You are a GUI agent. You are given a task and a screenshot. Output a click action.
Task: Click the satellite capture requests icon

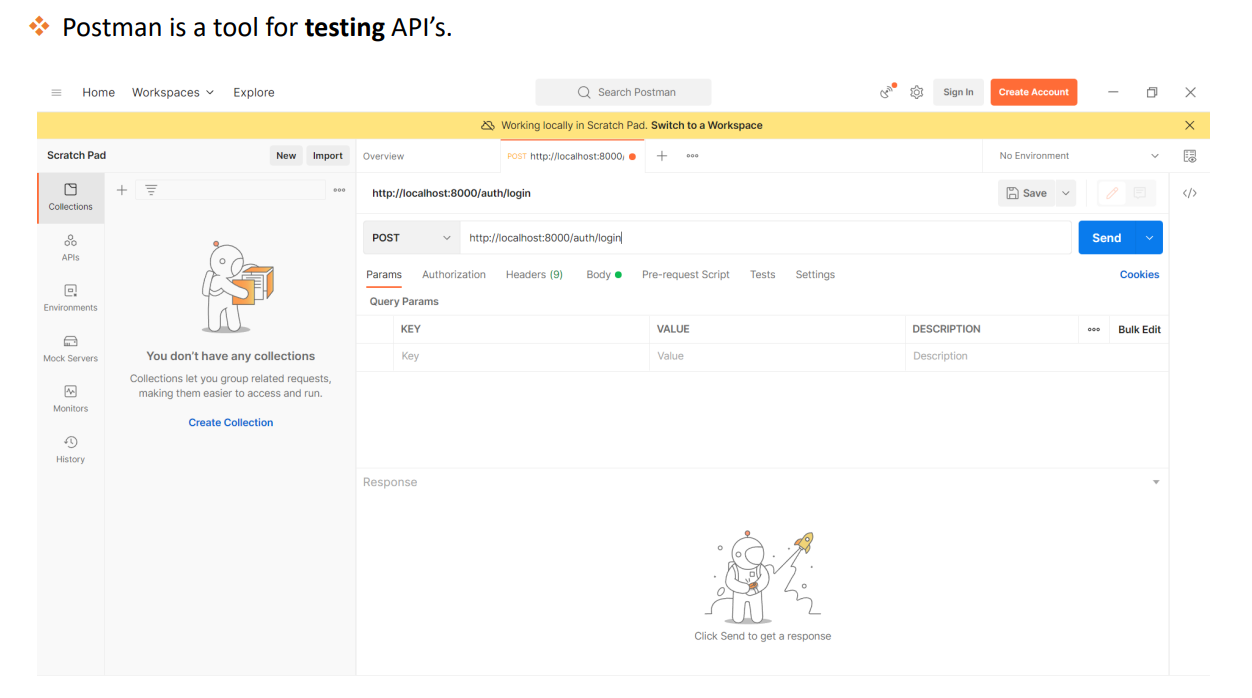(x=887, y=92)
